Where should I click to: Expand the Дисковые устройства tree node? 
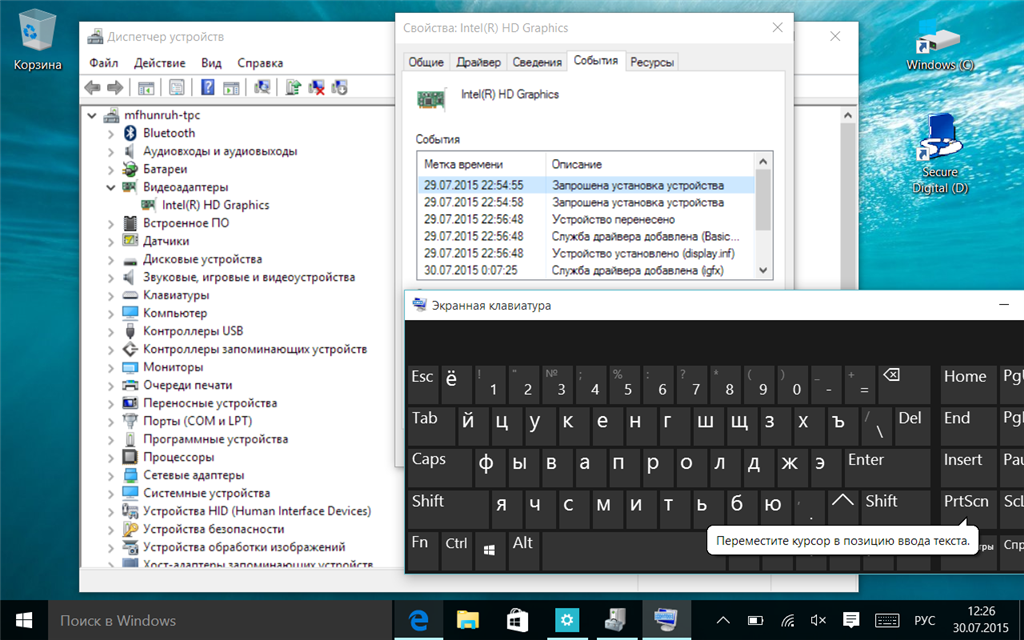[x=110, y=260]
